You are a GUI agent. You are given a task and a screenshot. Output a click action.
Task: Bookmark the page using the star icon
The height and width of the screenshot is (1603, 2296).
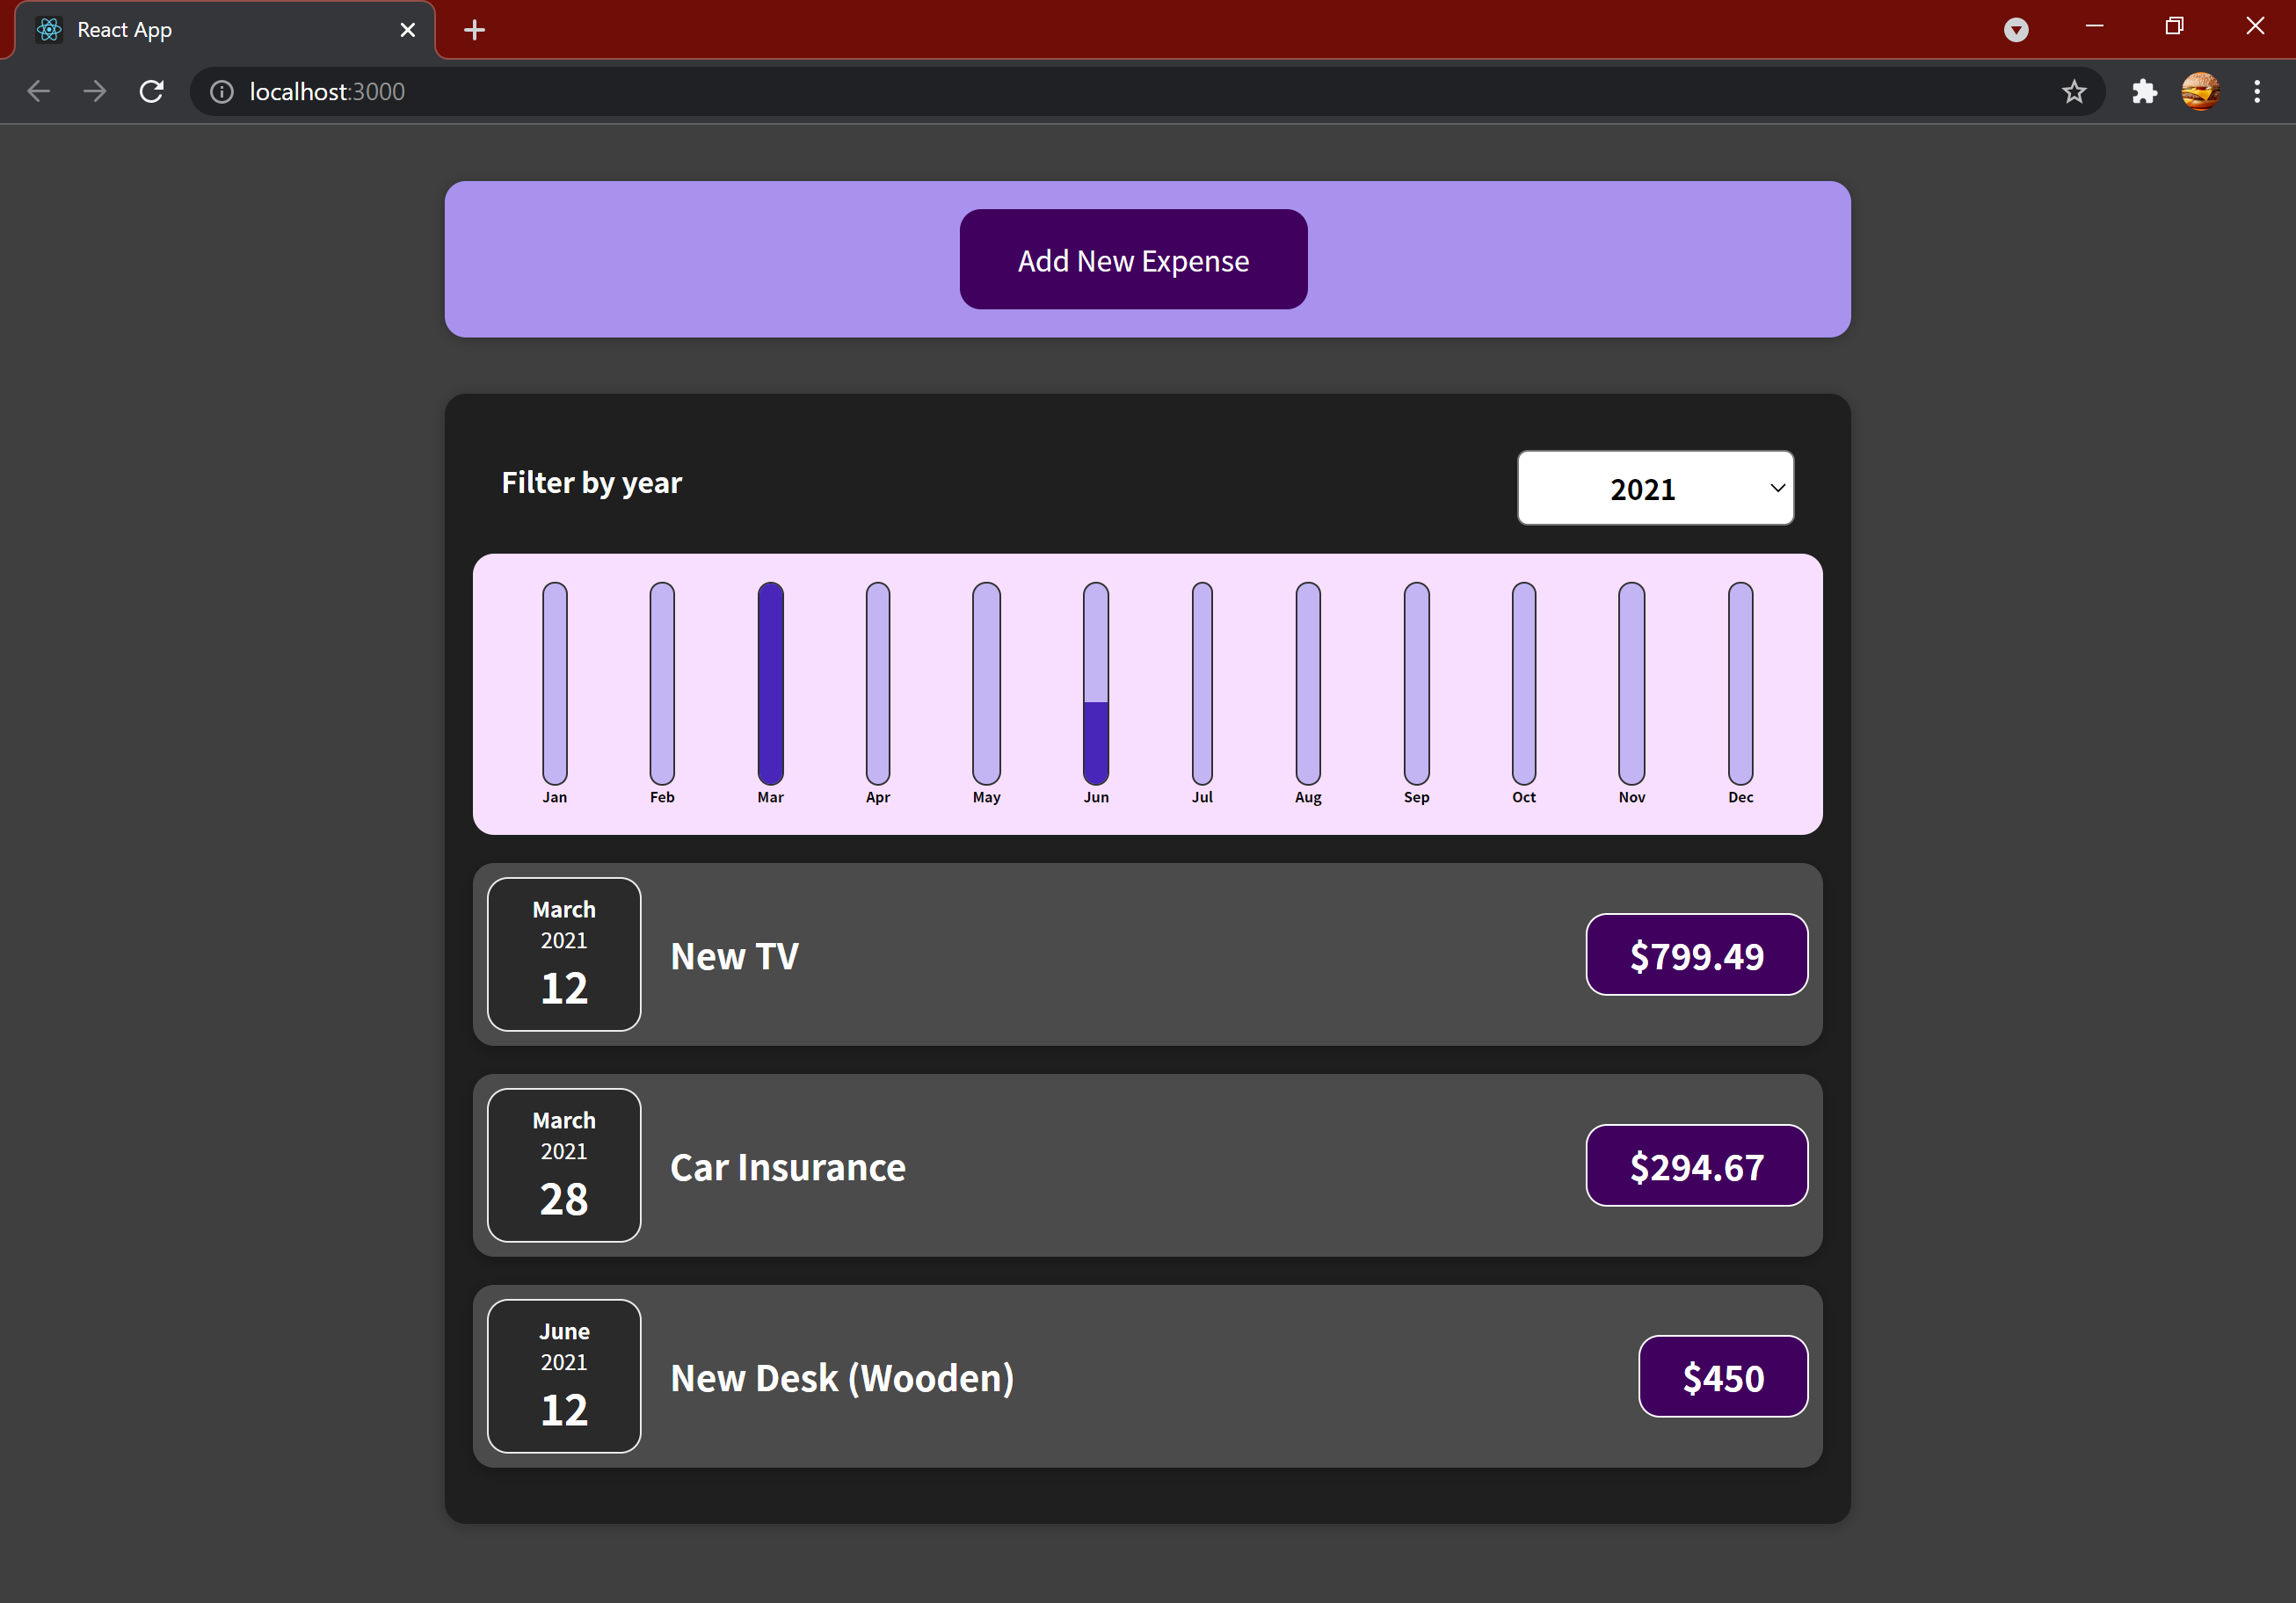point(2073,91)
